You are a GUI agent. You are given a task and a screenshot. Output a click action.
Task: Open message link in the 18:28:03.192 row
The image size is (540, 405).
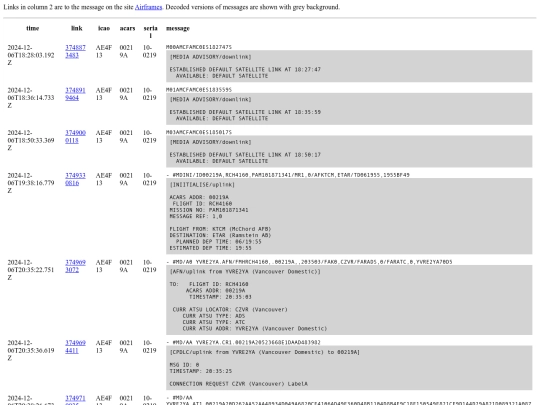pos(75,51)
